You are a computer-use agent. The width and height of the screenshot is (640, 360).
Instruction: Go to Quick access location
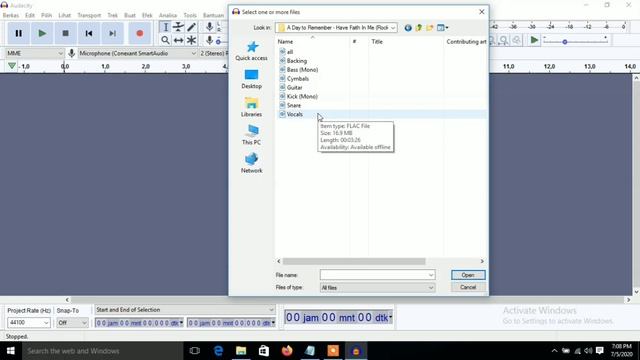point(251,51)
